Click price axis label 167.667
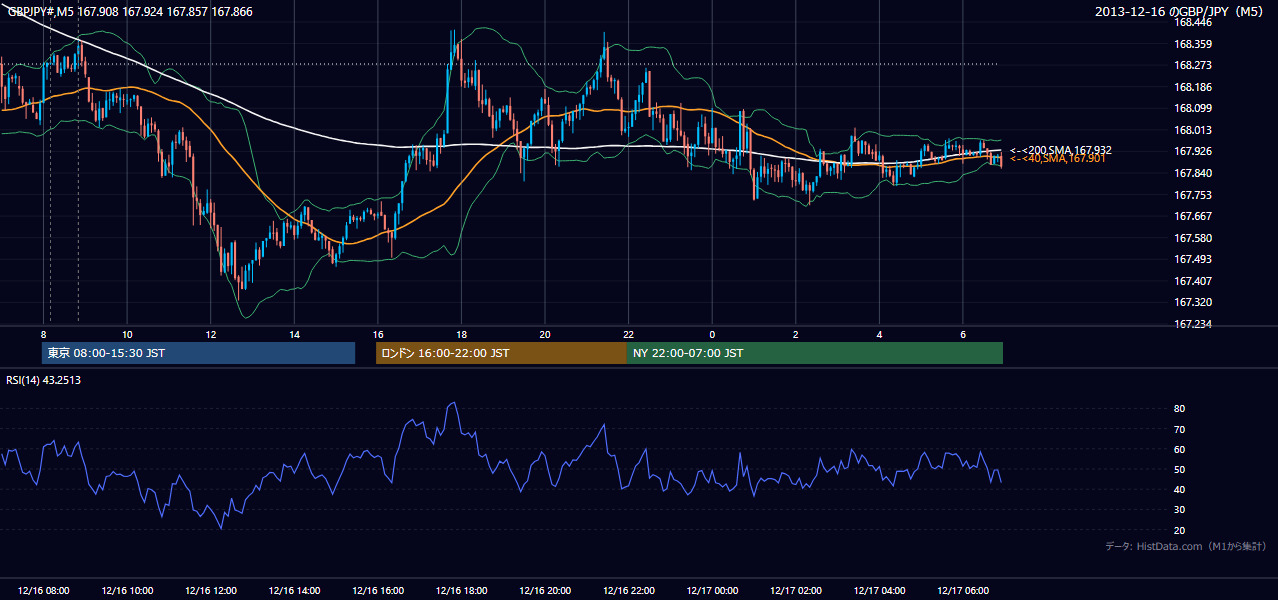The height and width of the screenshot is (600, 1278). [x=1193, y=216]
